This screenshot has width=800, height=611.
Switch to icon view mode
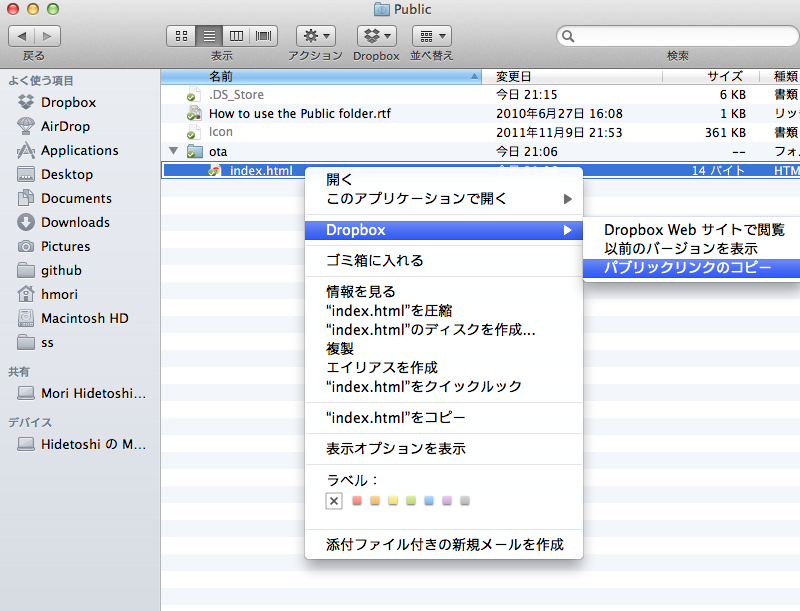181,36
